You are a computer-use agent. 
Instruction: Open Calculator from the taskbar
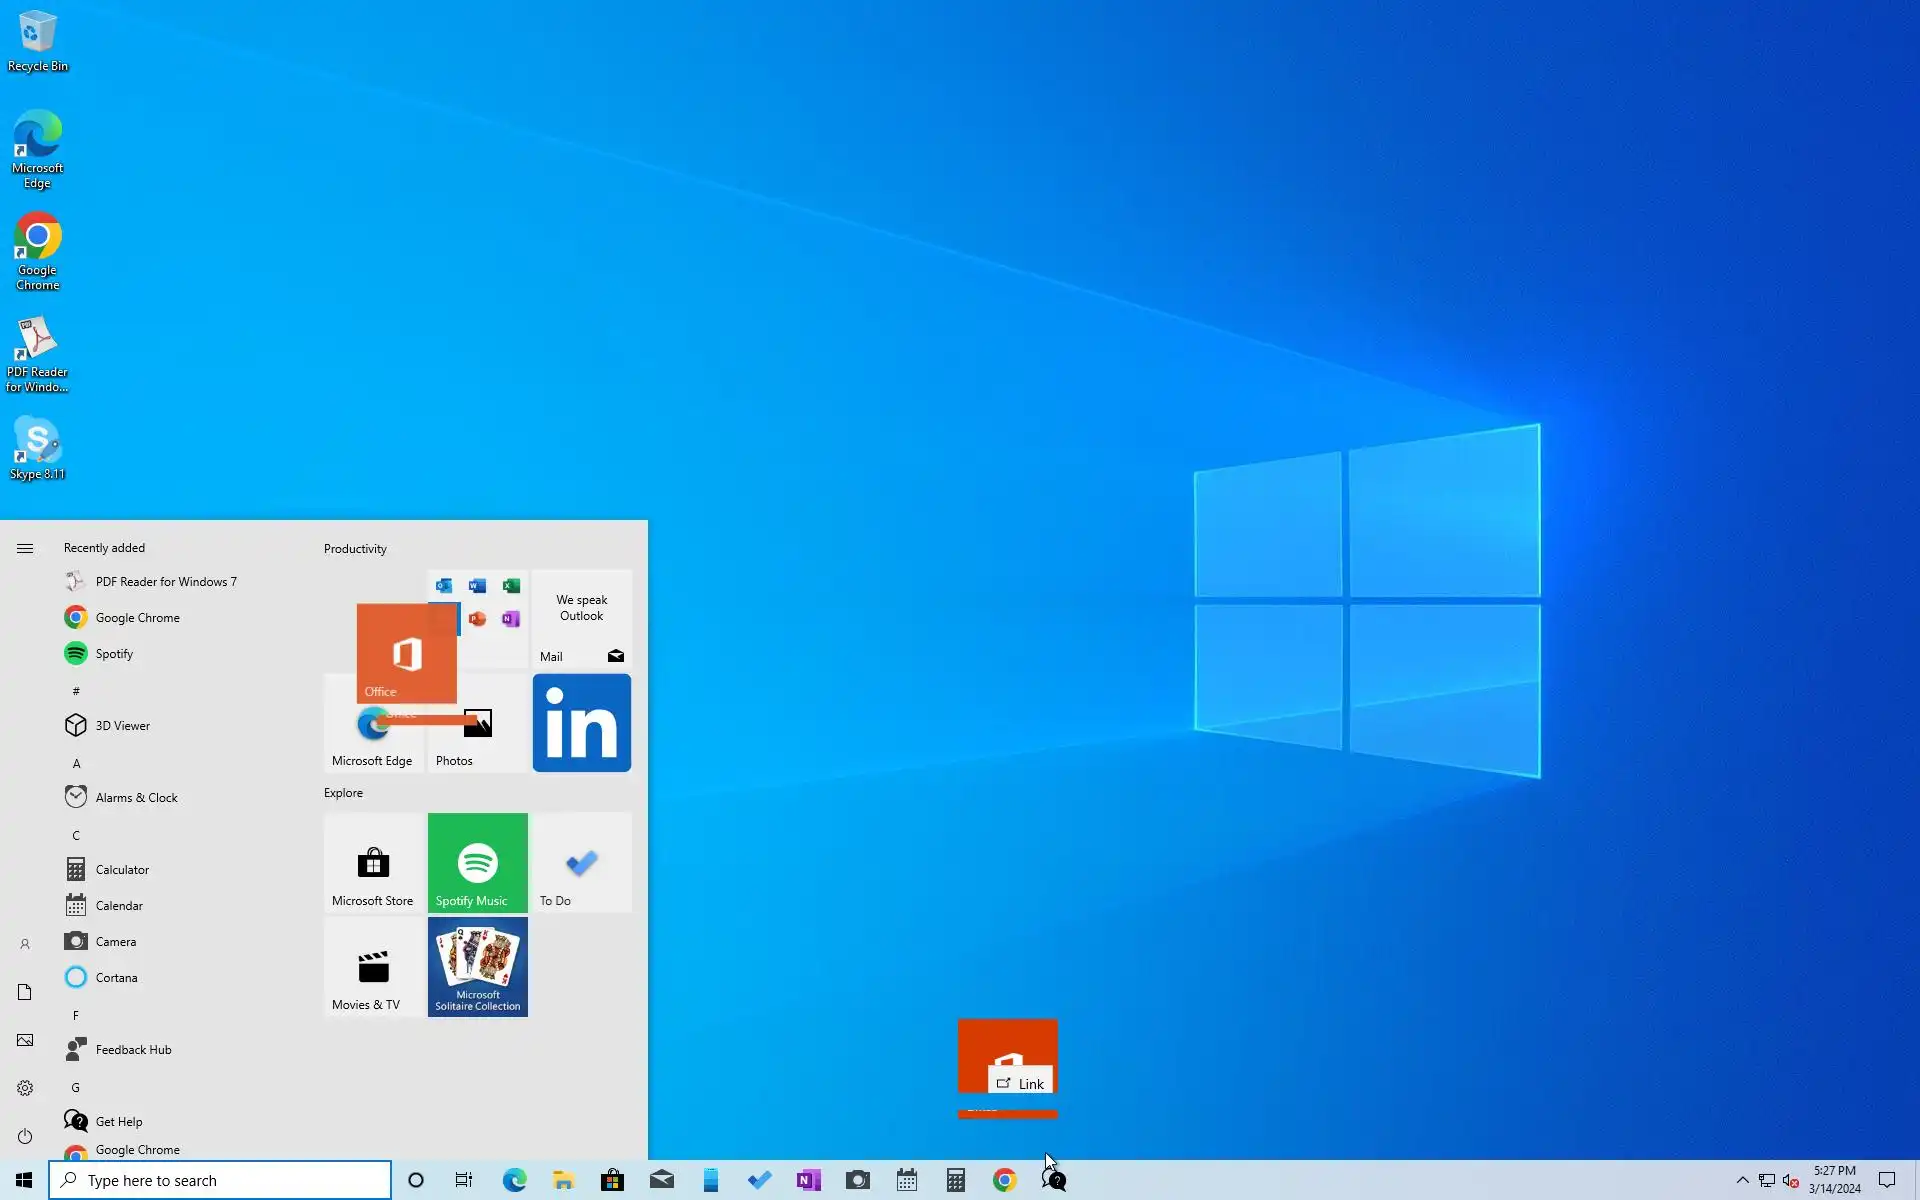(x=955, y=1180)
